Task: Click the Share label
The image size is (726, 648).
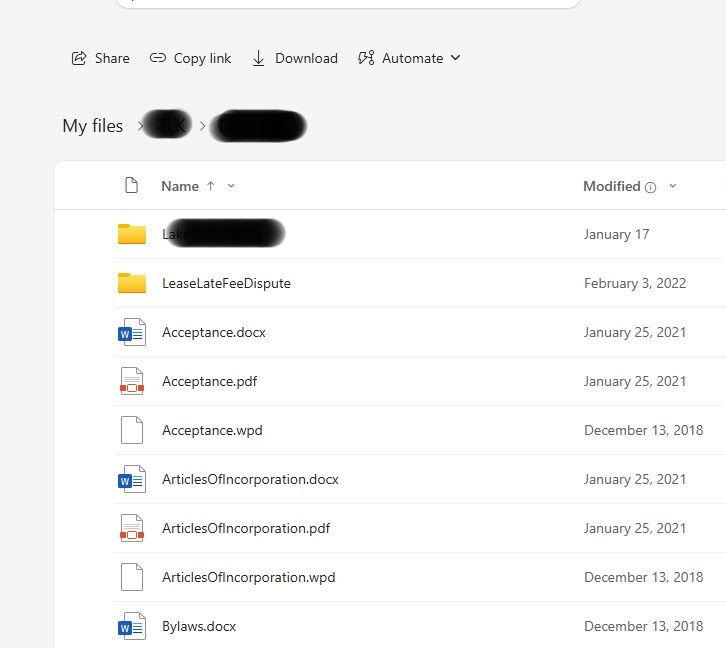Action: pos(112,58)
